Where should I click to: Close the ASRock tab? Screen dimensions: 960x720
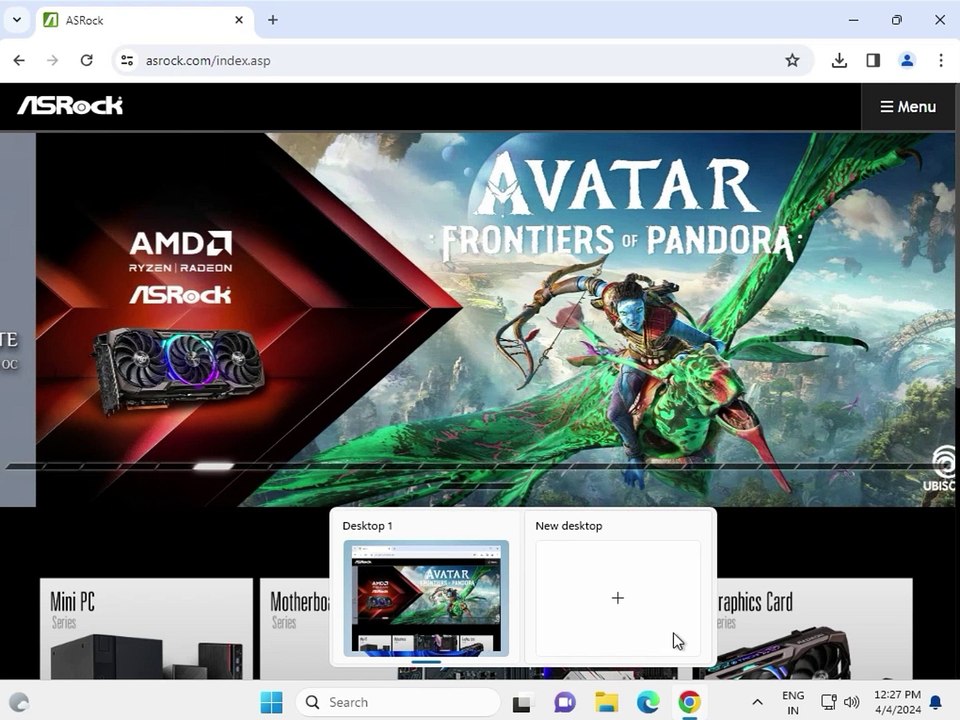(x=239, y=20)
